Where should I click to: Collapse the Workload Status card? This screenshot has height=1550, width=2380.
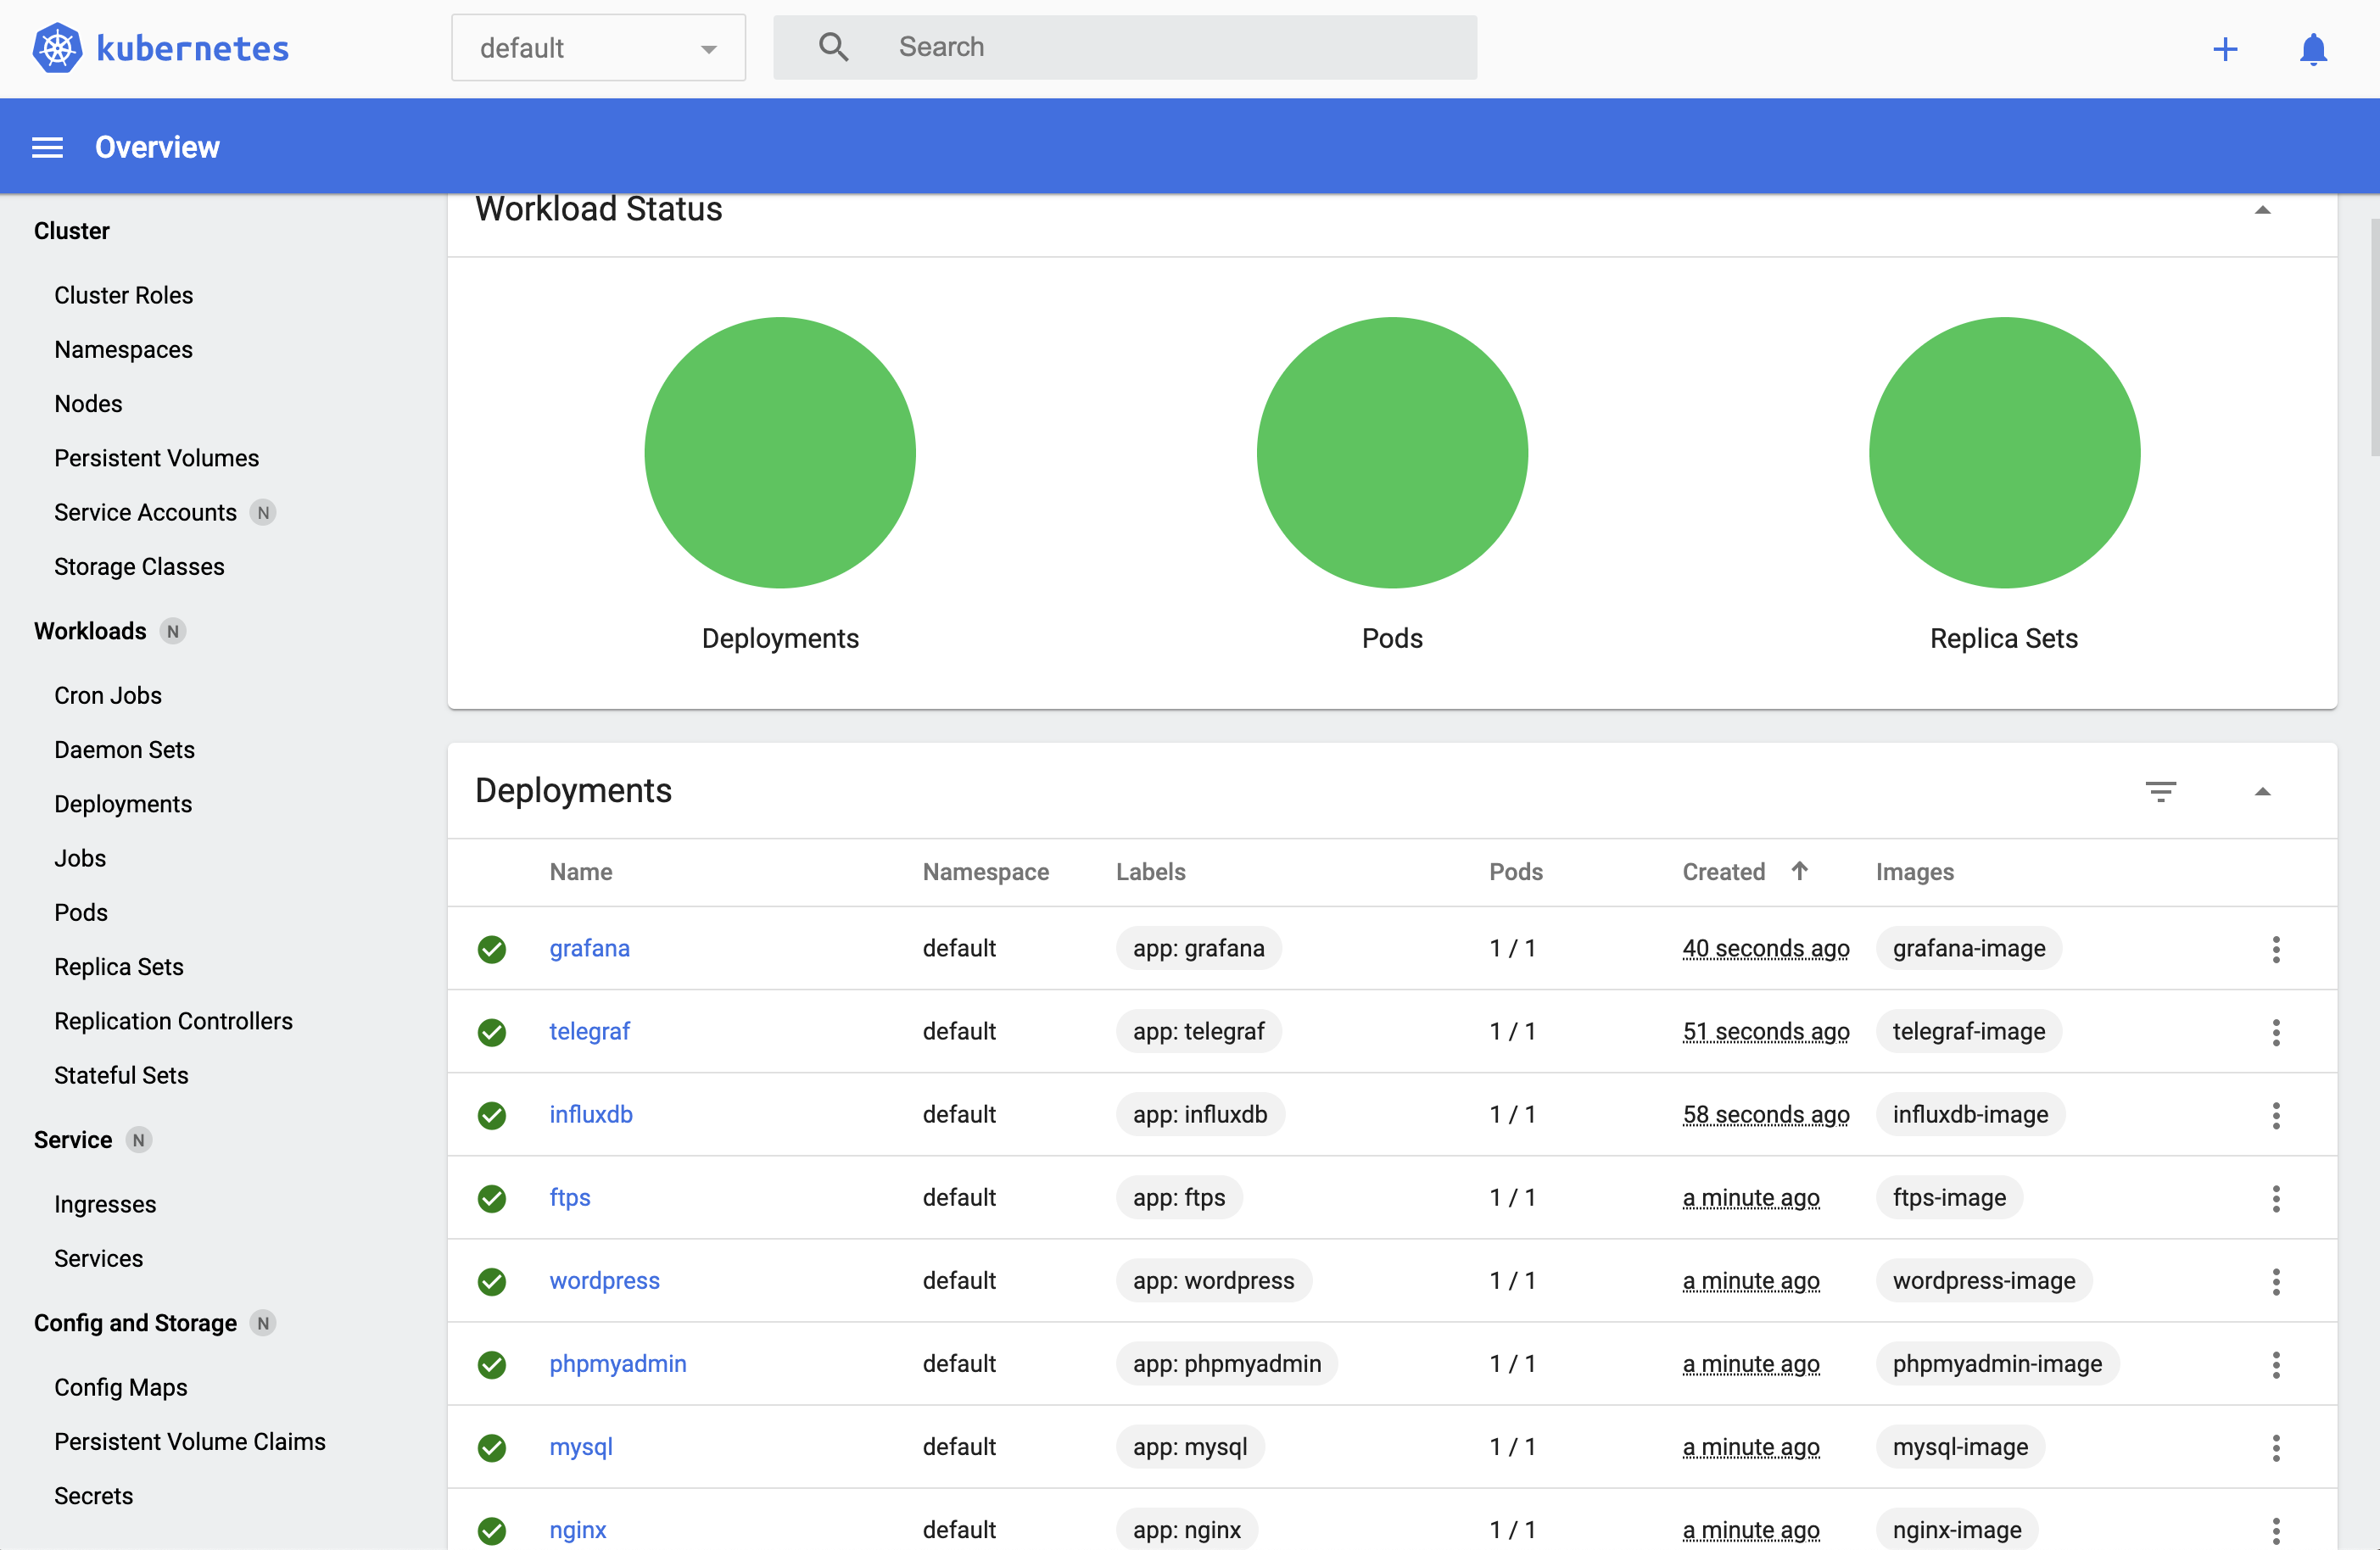tap(2262, 210)
